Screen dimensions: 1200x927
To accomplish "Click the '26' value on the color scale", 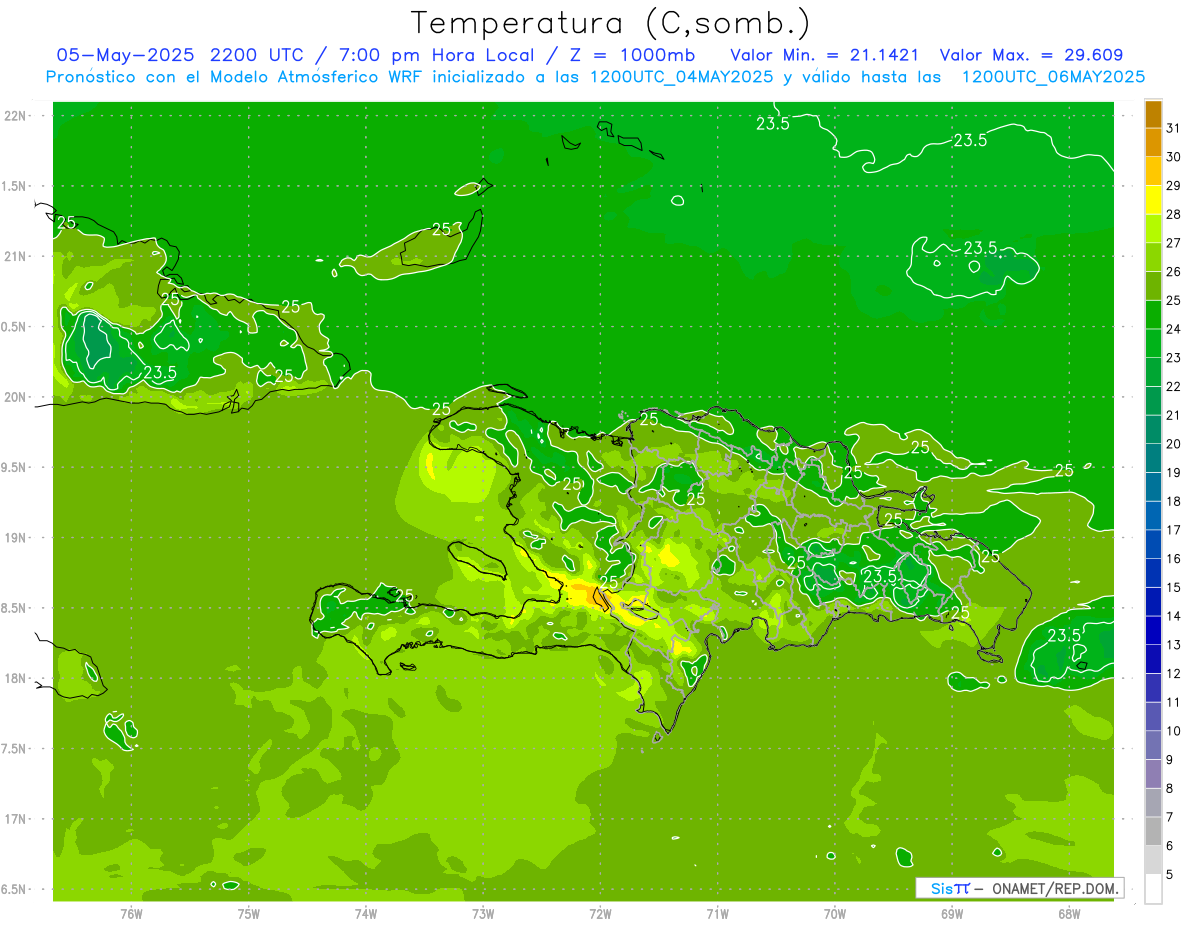I will [x=1173, y=271].
